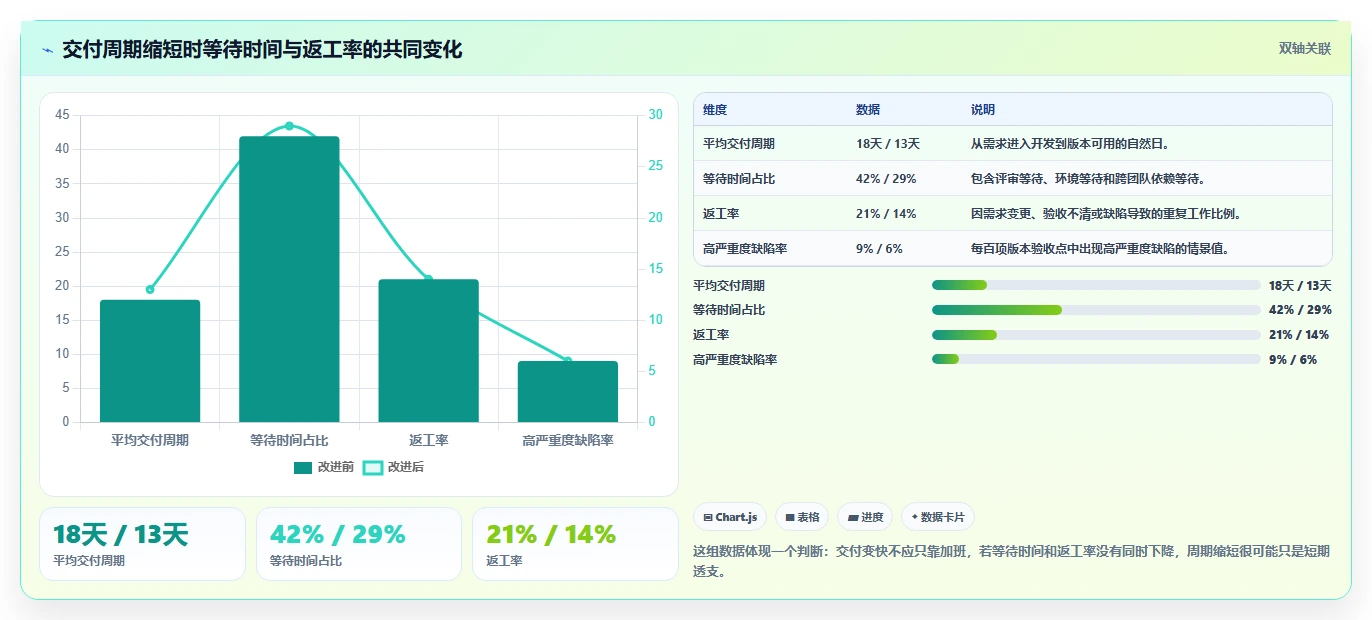Click description starting 包含评审等待
Viewport: 1372px width, 620px height.
1088,179
